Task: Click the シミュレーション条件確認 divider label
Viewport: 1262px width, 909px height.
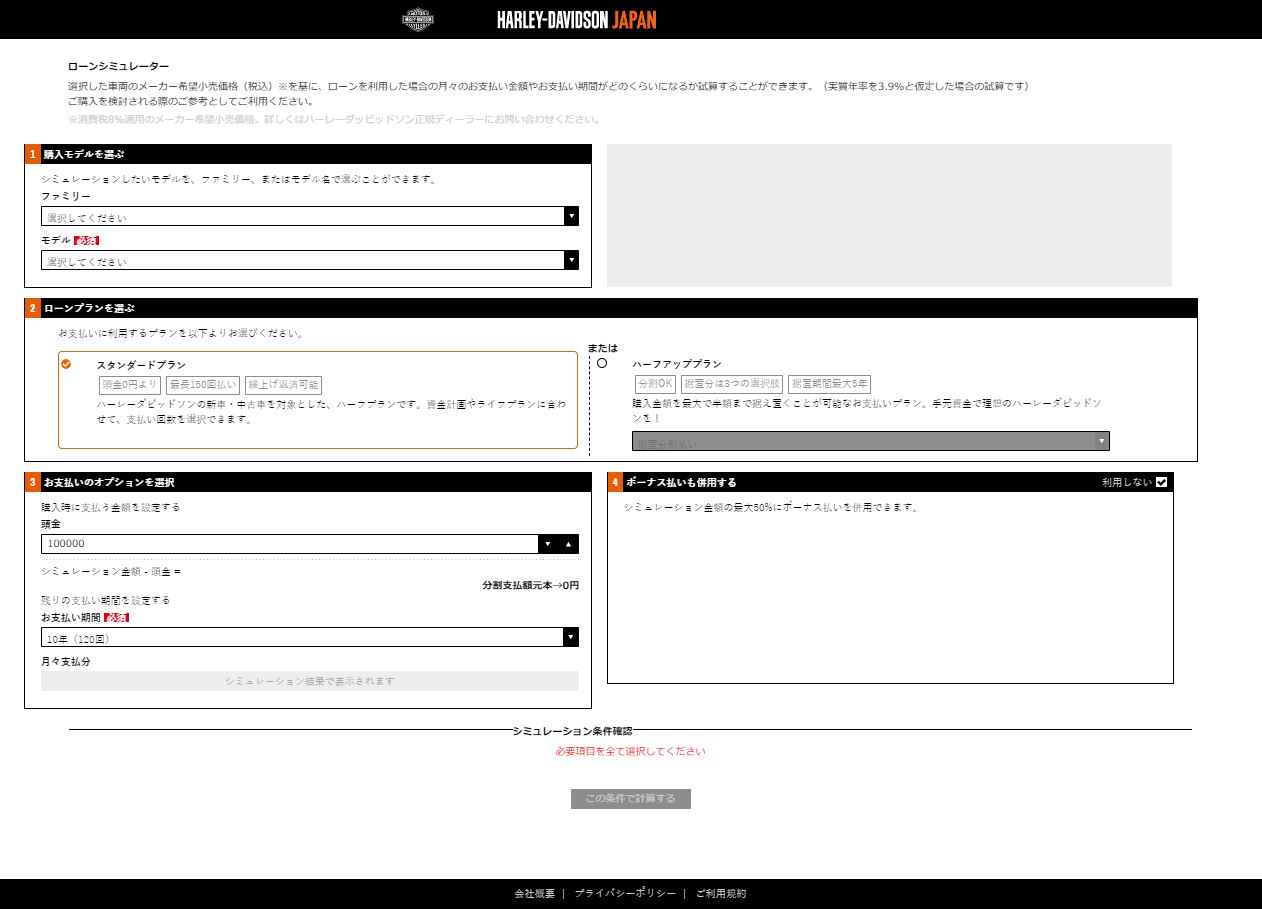Action: pos(572,731)
